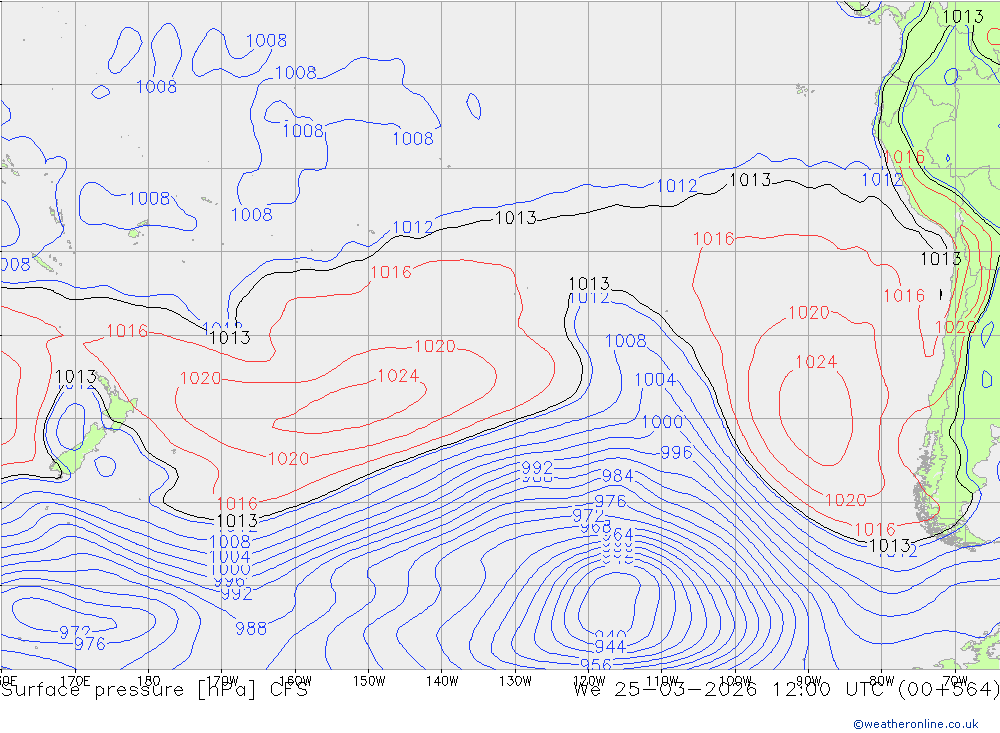Click the weatheronline.co.uk credit link
Image resolution: width=1000 pixels, height=733 pixels.
point(916,724)
